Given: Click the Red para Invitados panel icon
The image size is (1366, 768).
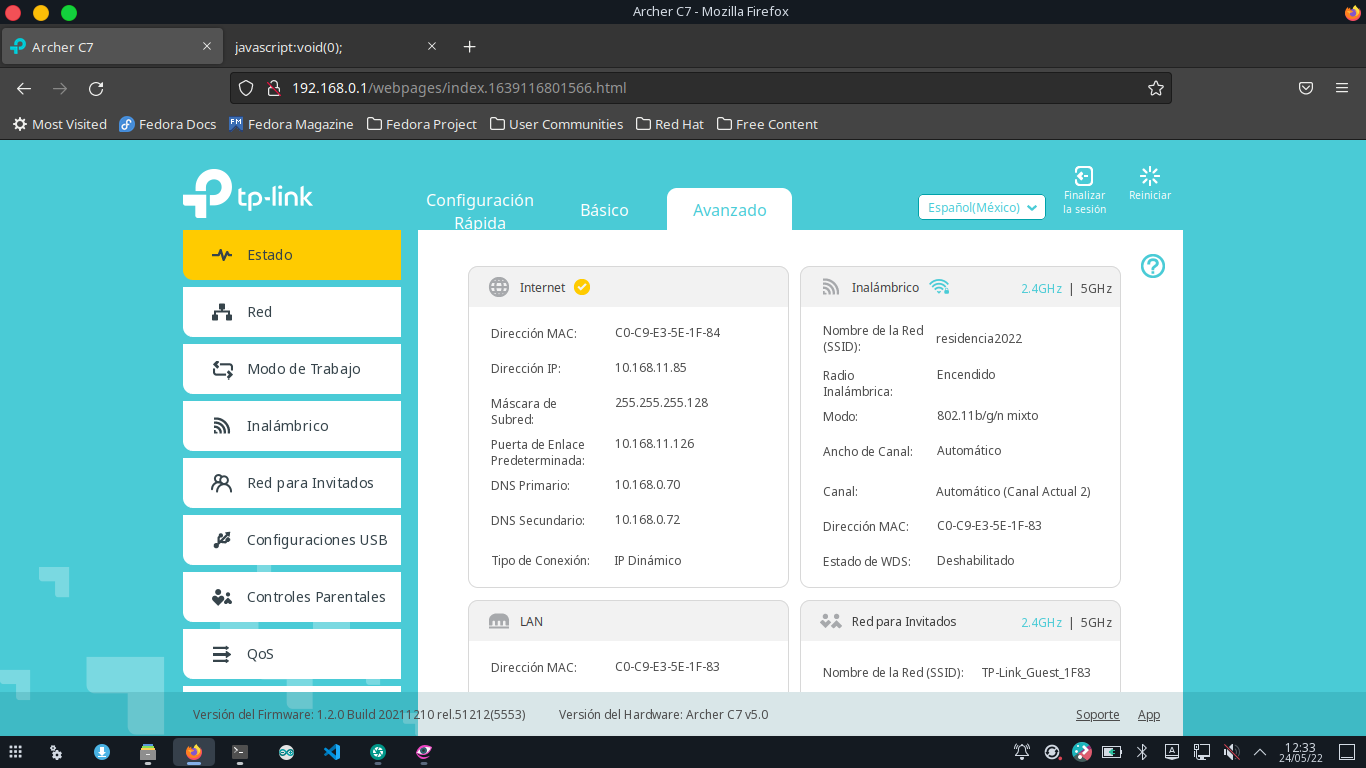Looking at the screenshot, I should point(831,621).
